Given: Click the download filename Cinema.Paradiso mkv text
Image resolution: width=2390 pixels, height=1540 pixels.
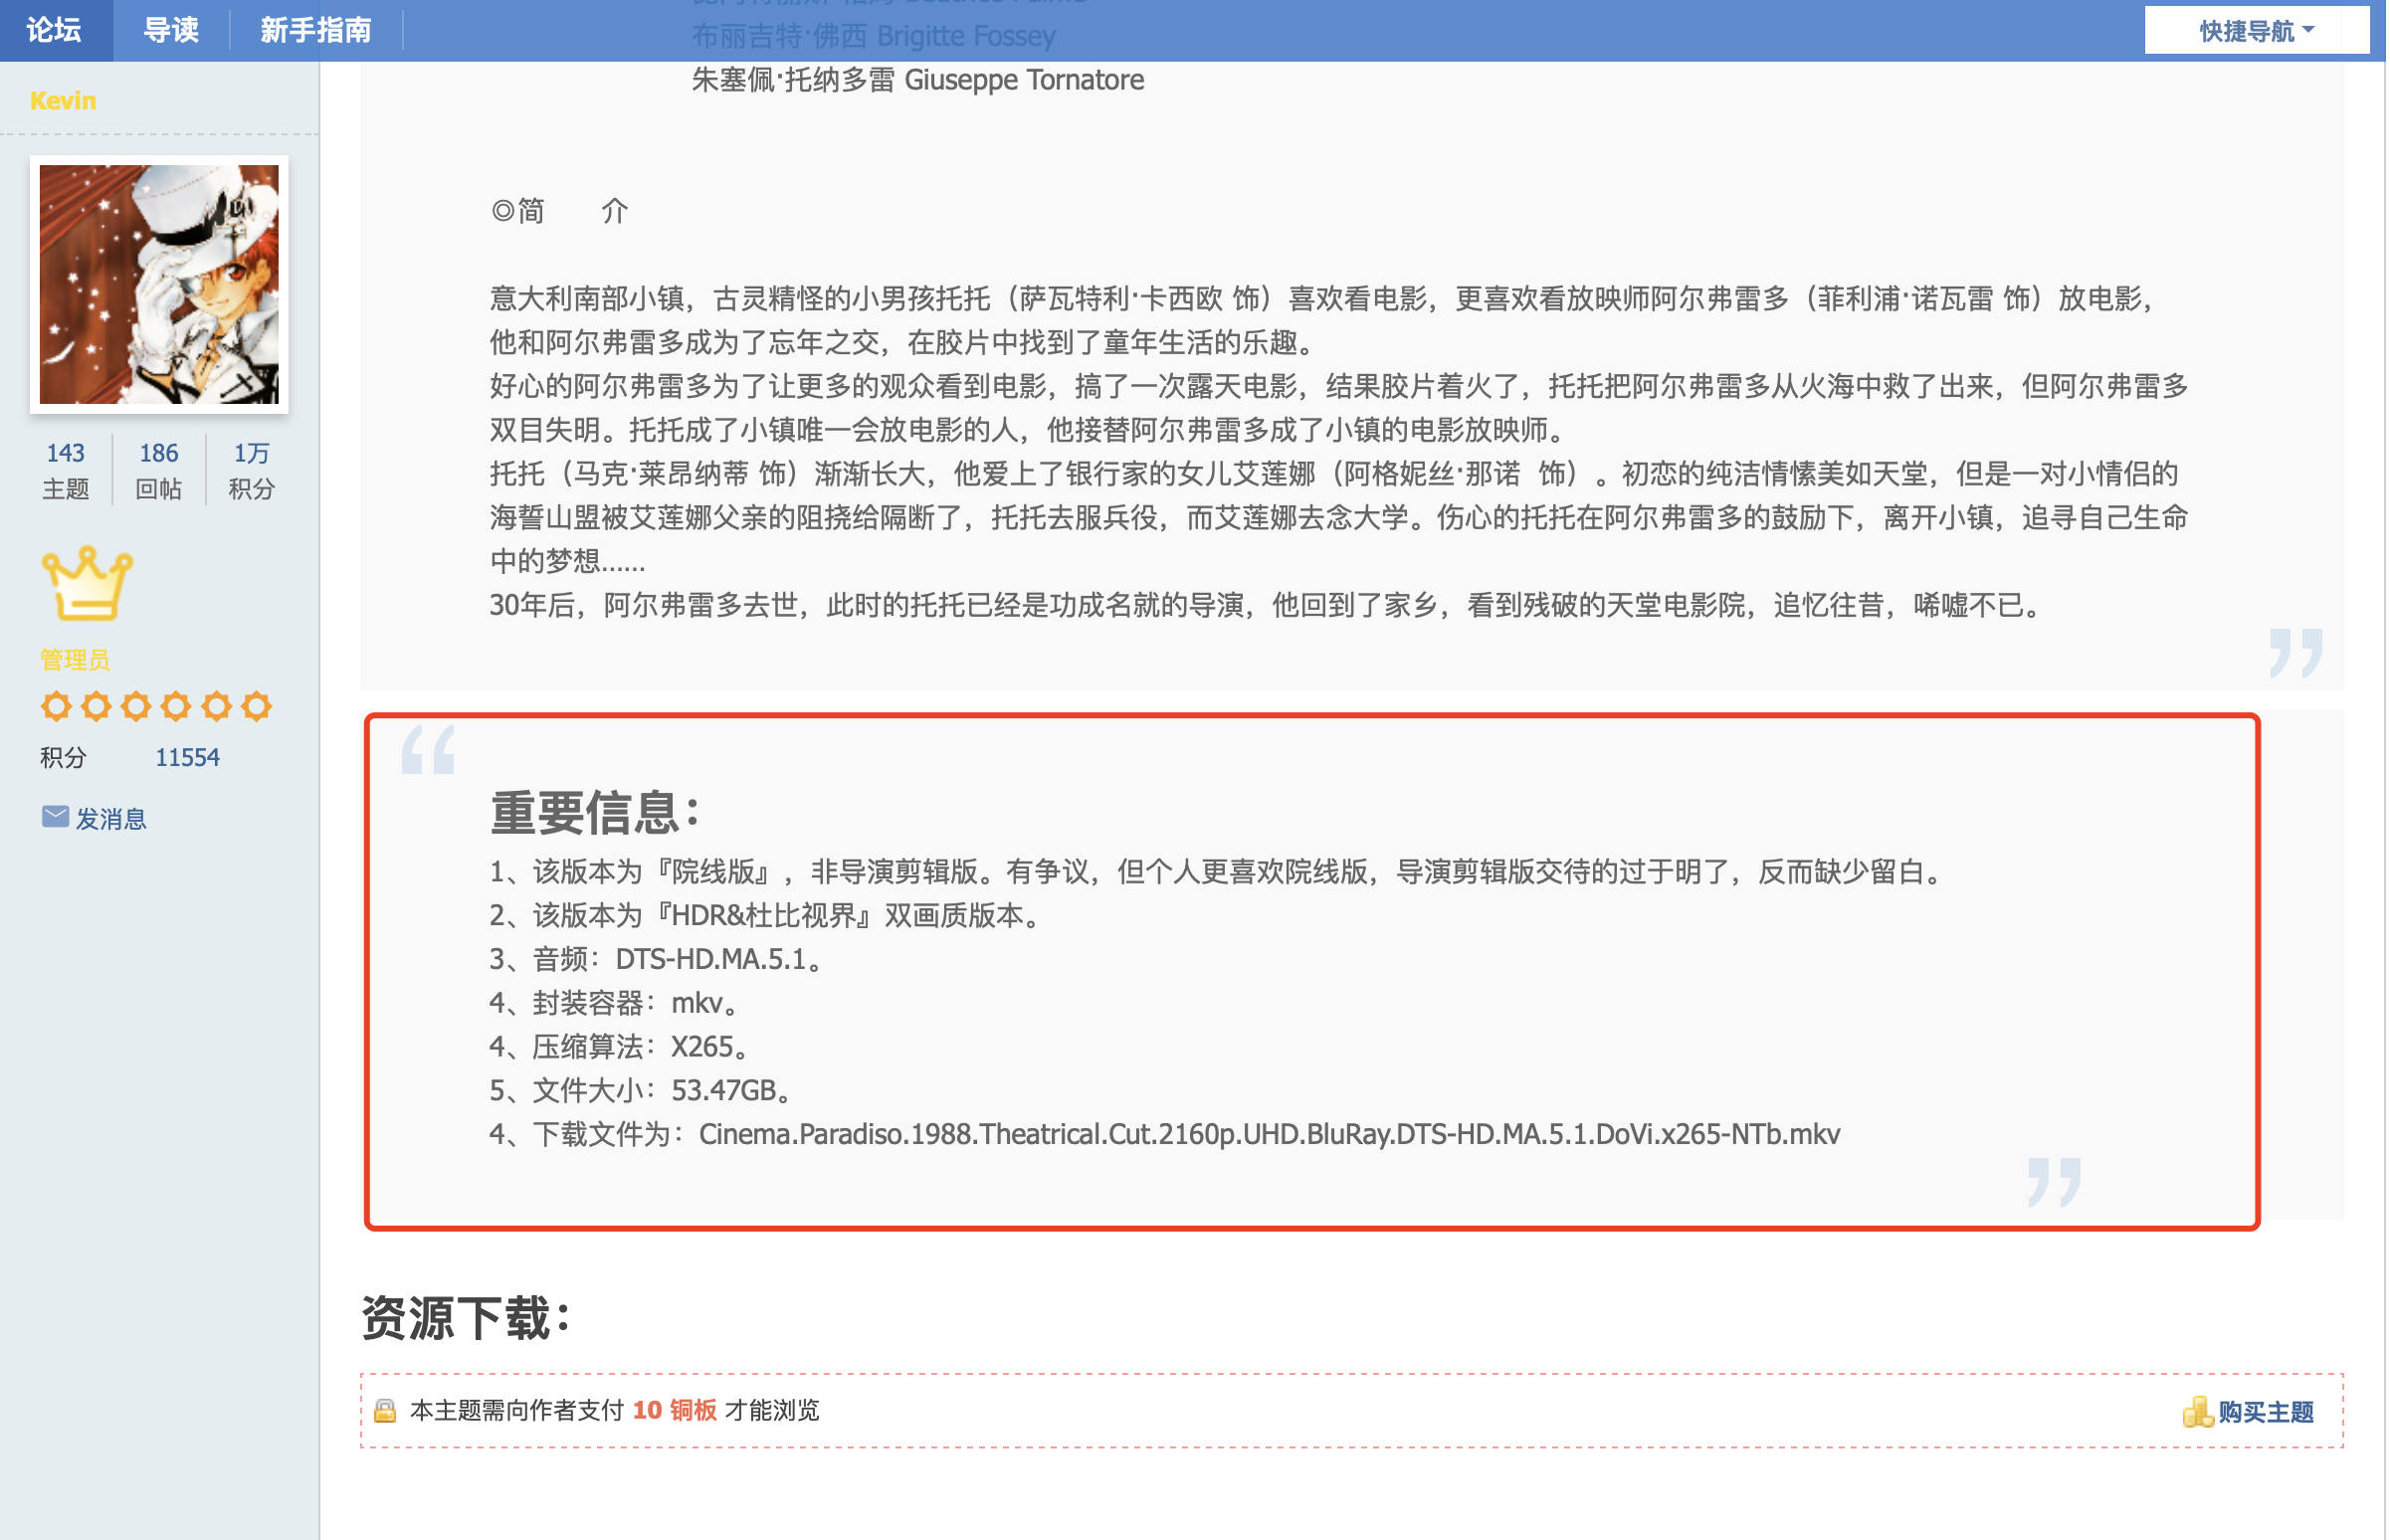Looking at the screenshot, I should [1271, 1136].
